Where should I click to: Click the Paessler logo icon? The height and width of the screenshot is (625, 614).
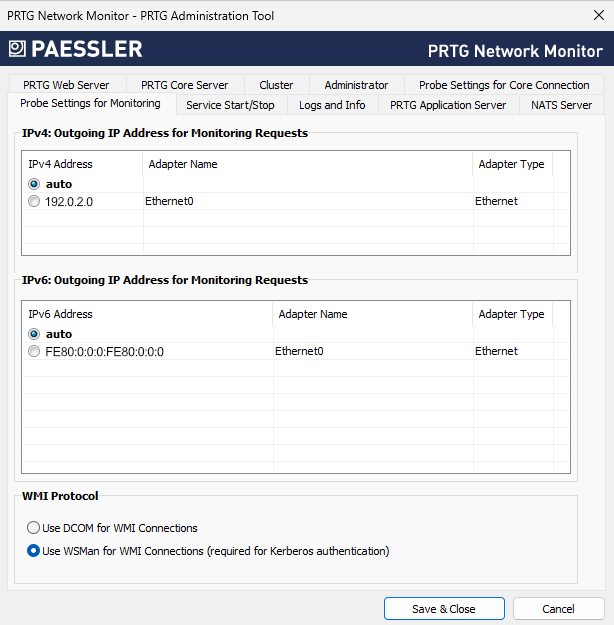[x=17, y=49]
